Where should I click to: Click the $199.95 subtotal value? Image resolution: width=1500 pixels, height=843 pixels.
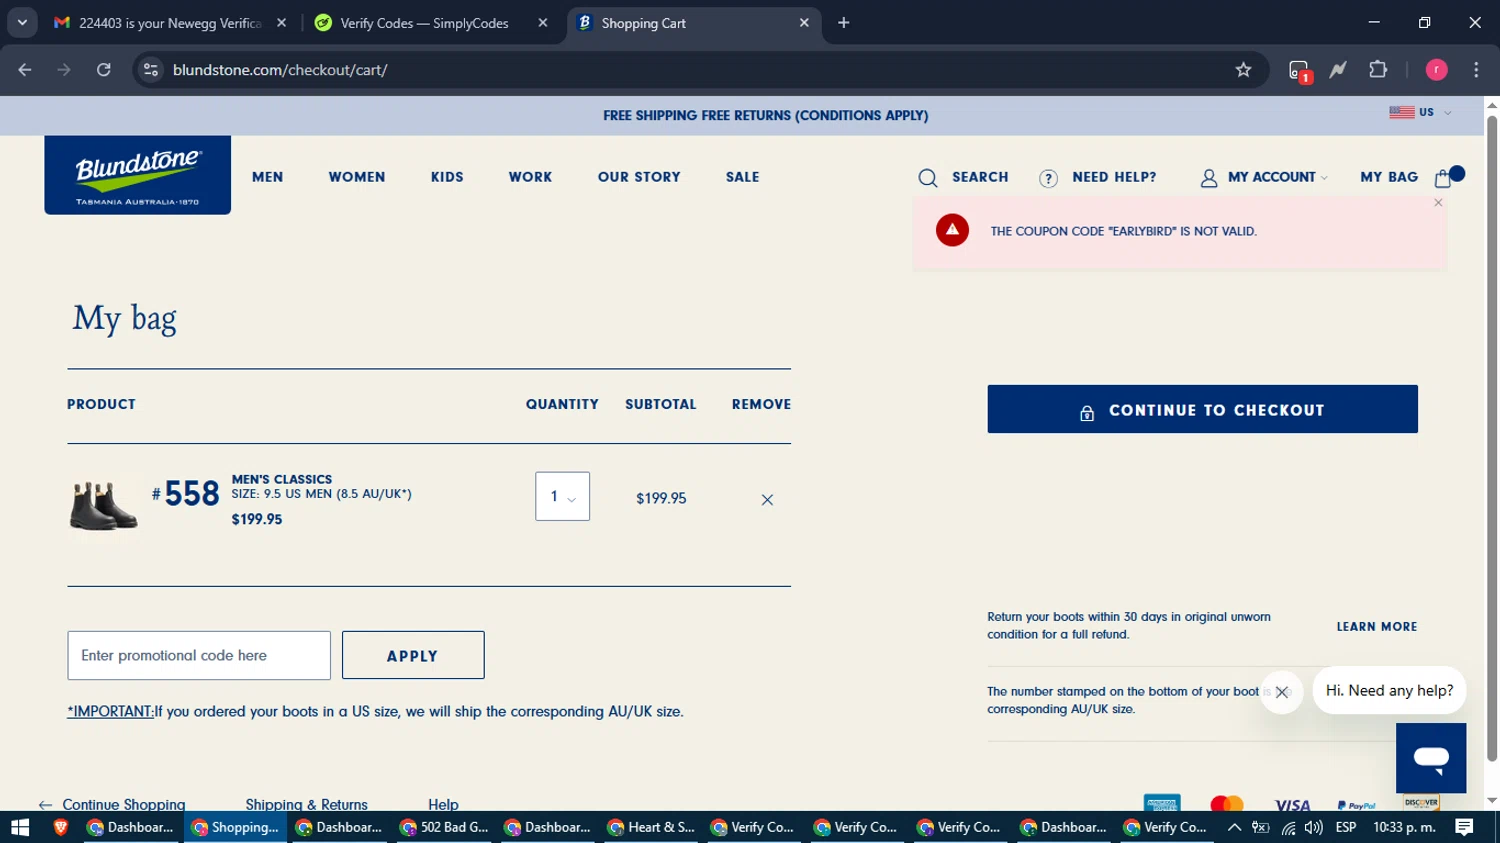point(661,498)
